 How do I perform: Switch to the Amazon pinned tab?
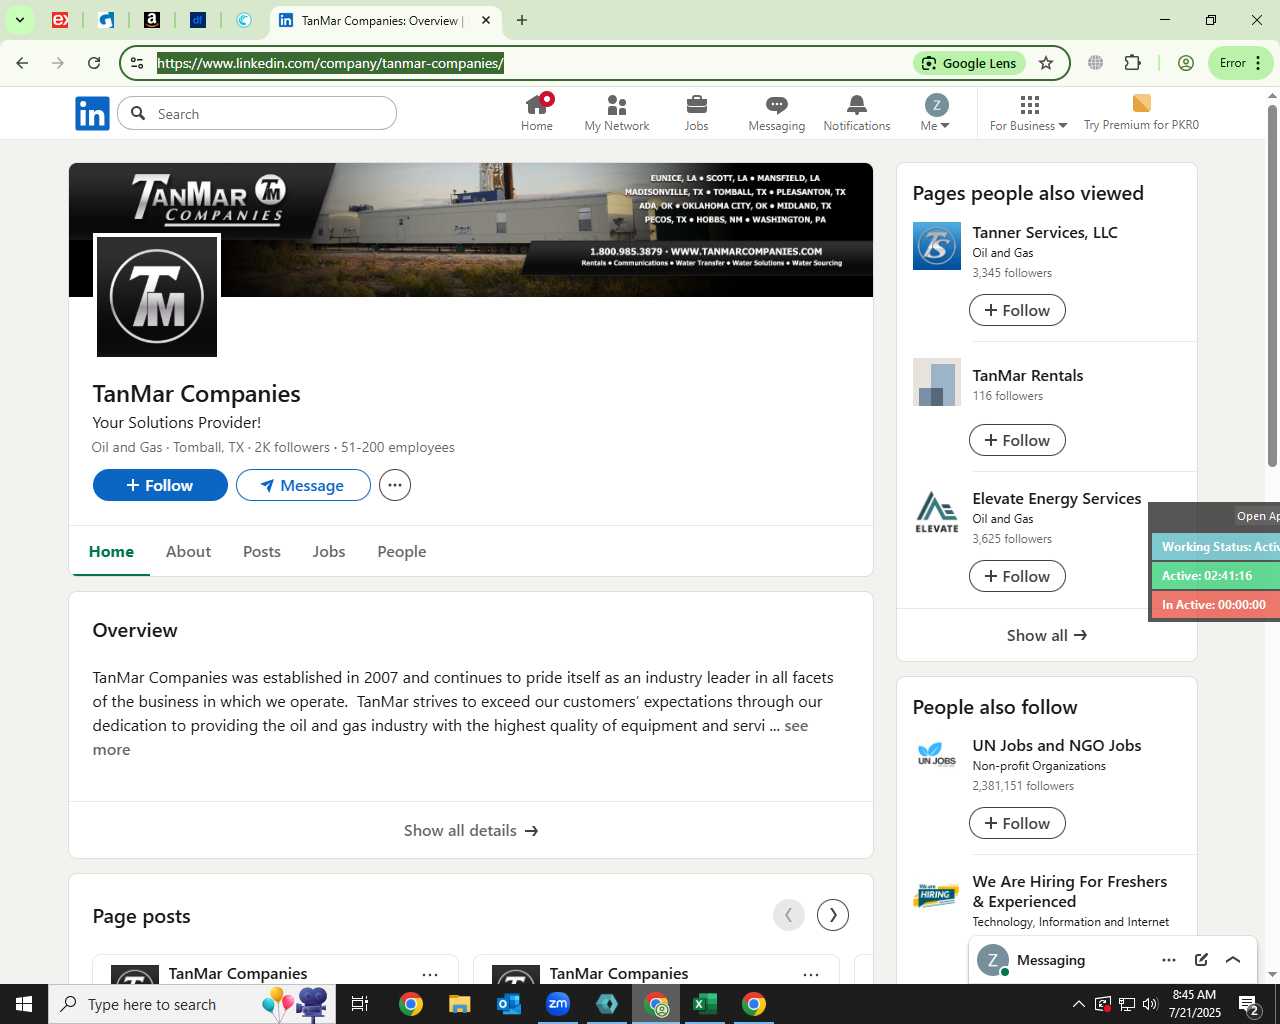click(x=152, y=20)
